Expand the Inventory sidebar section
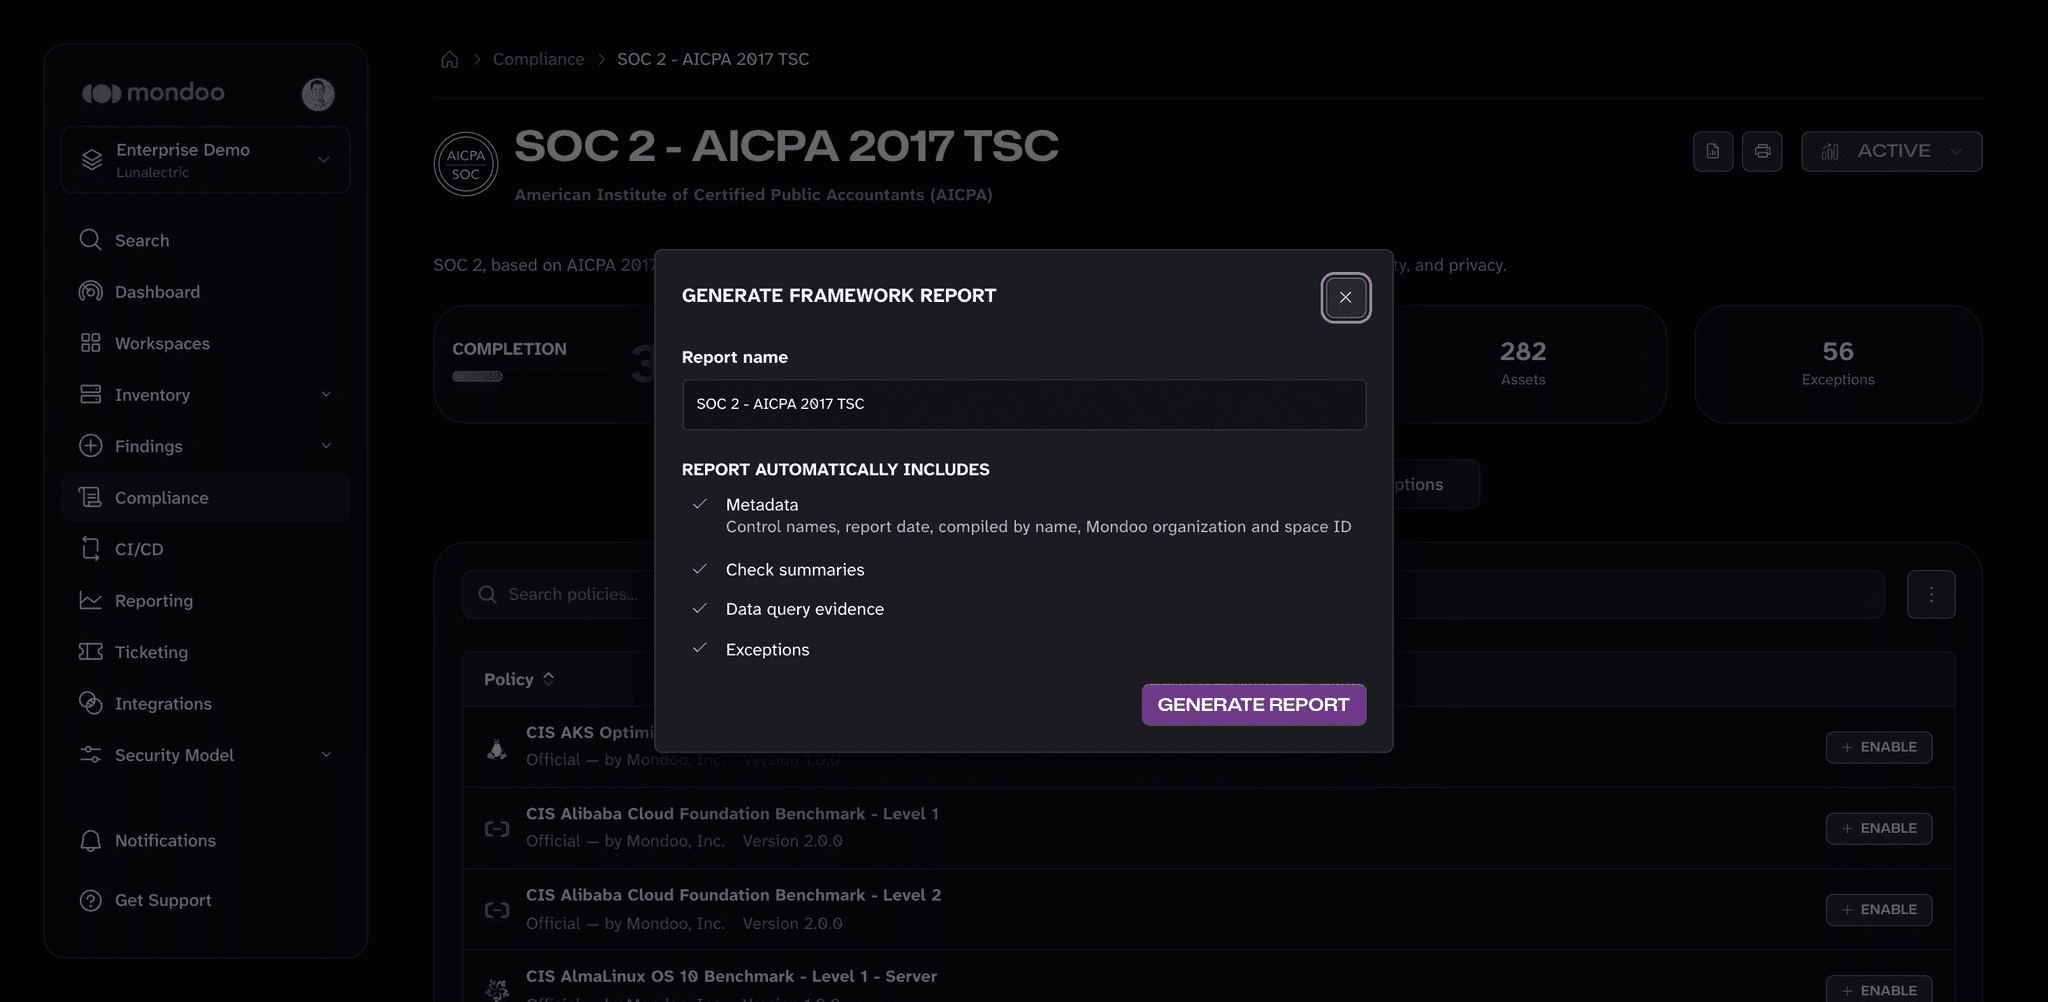This screenshot has height=1002, width=2048. point(205,394)
